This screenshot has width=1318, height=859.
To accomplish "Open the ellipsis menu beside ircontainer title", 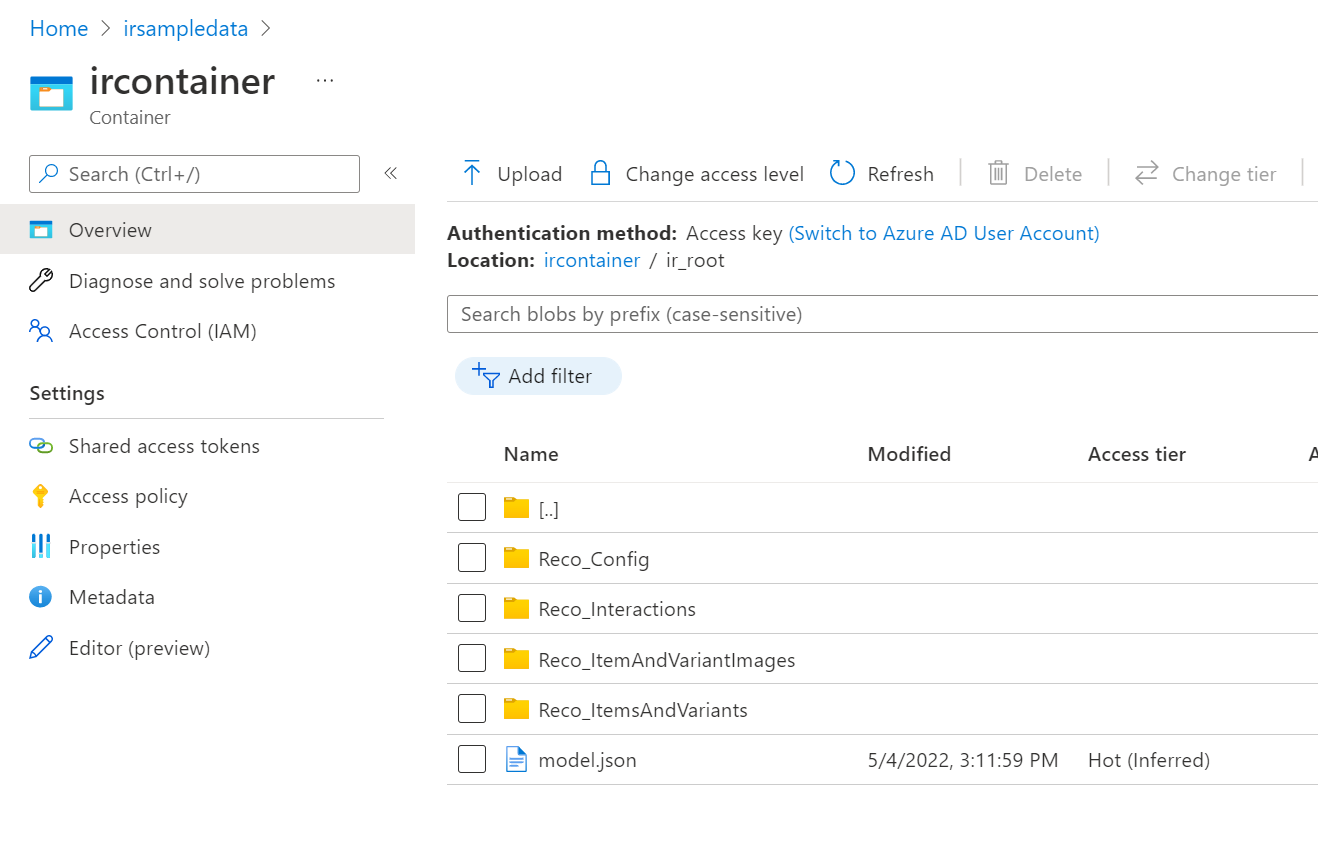I will tap(325, 81).
